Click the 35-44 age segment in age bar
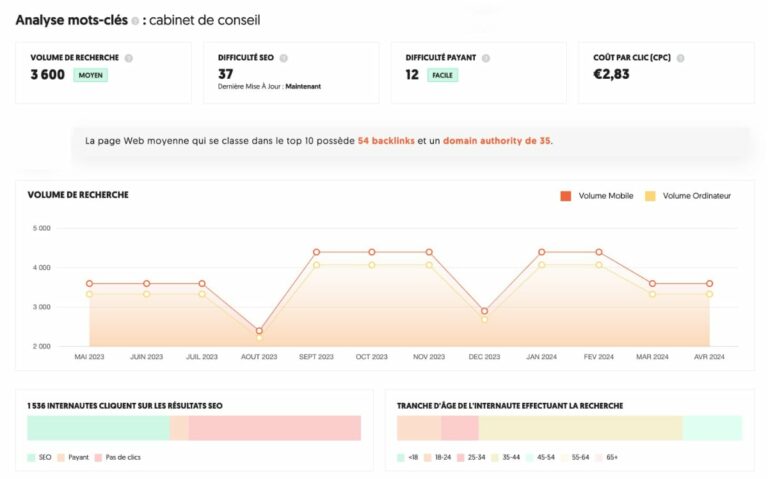The image size is (768, 479). [580, 428]
